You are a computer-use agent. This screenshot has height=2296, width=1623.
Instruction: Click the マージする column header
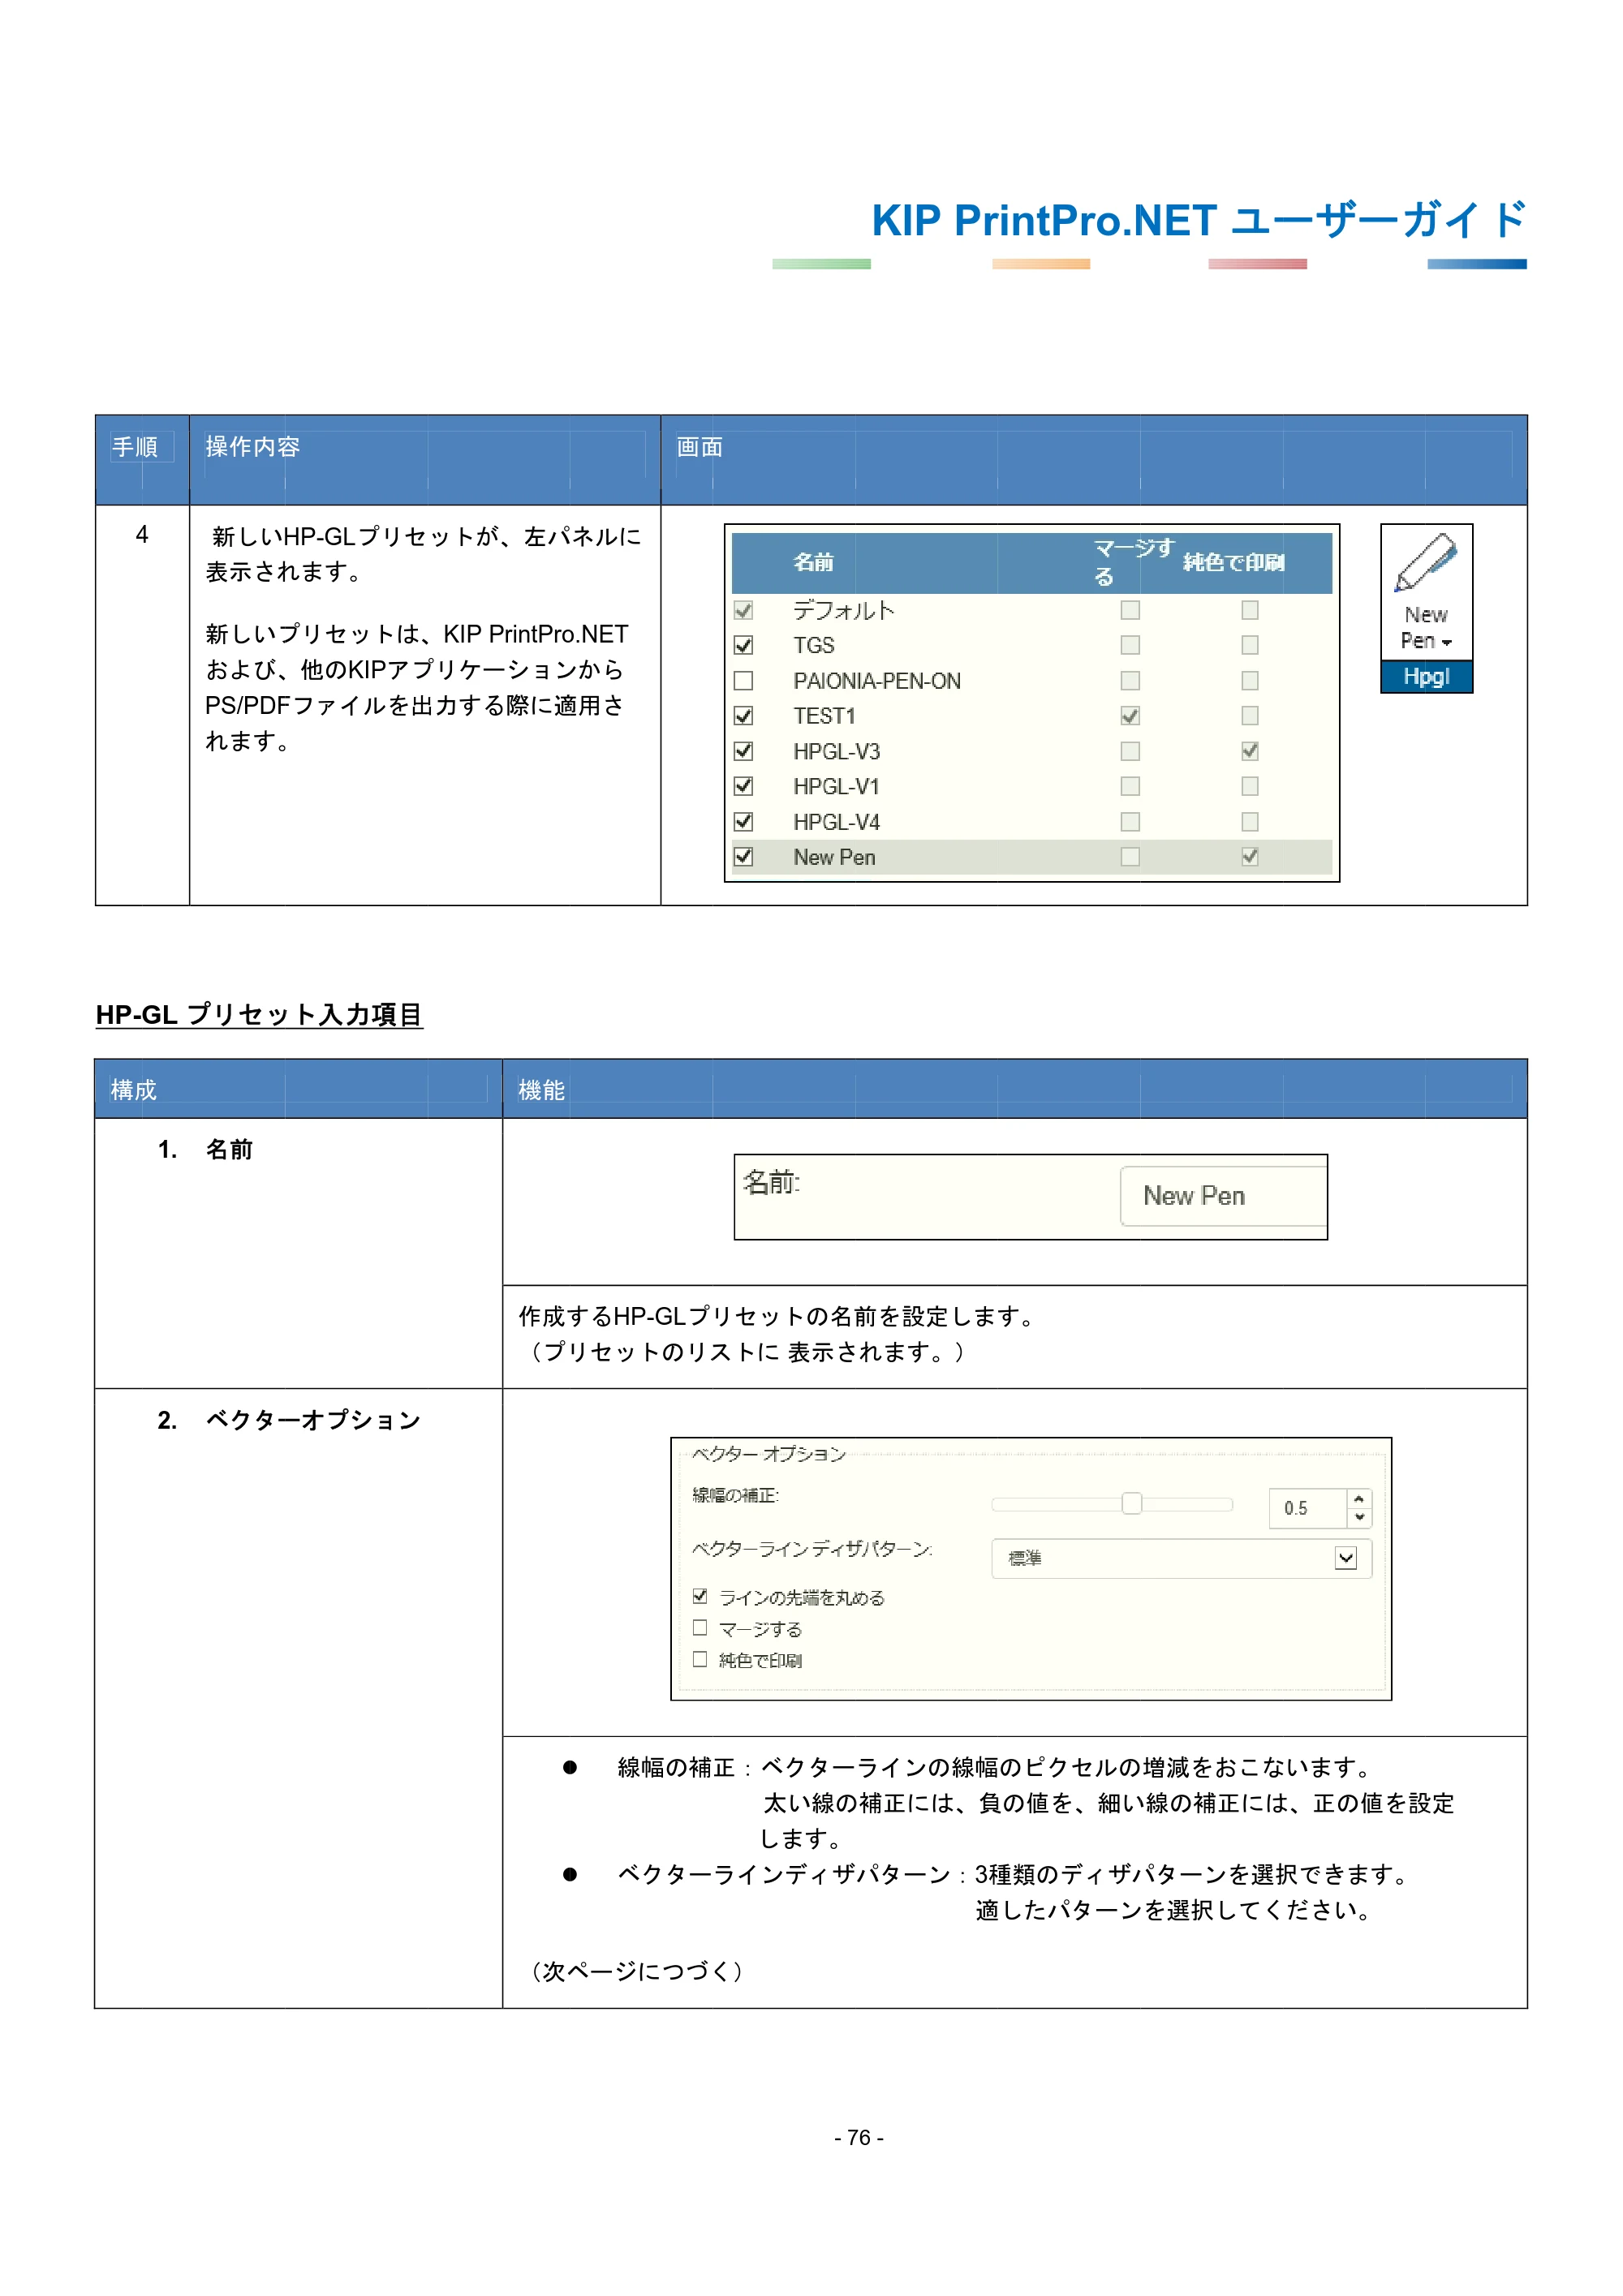1133,562
